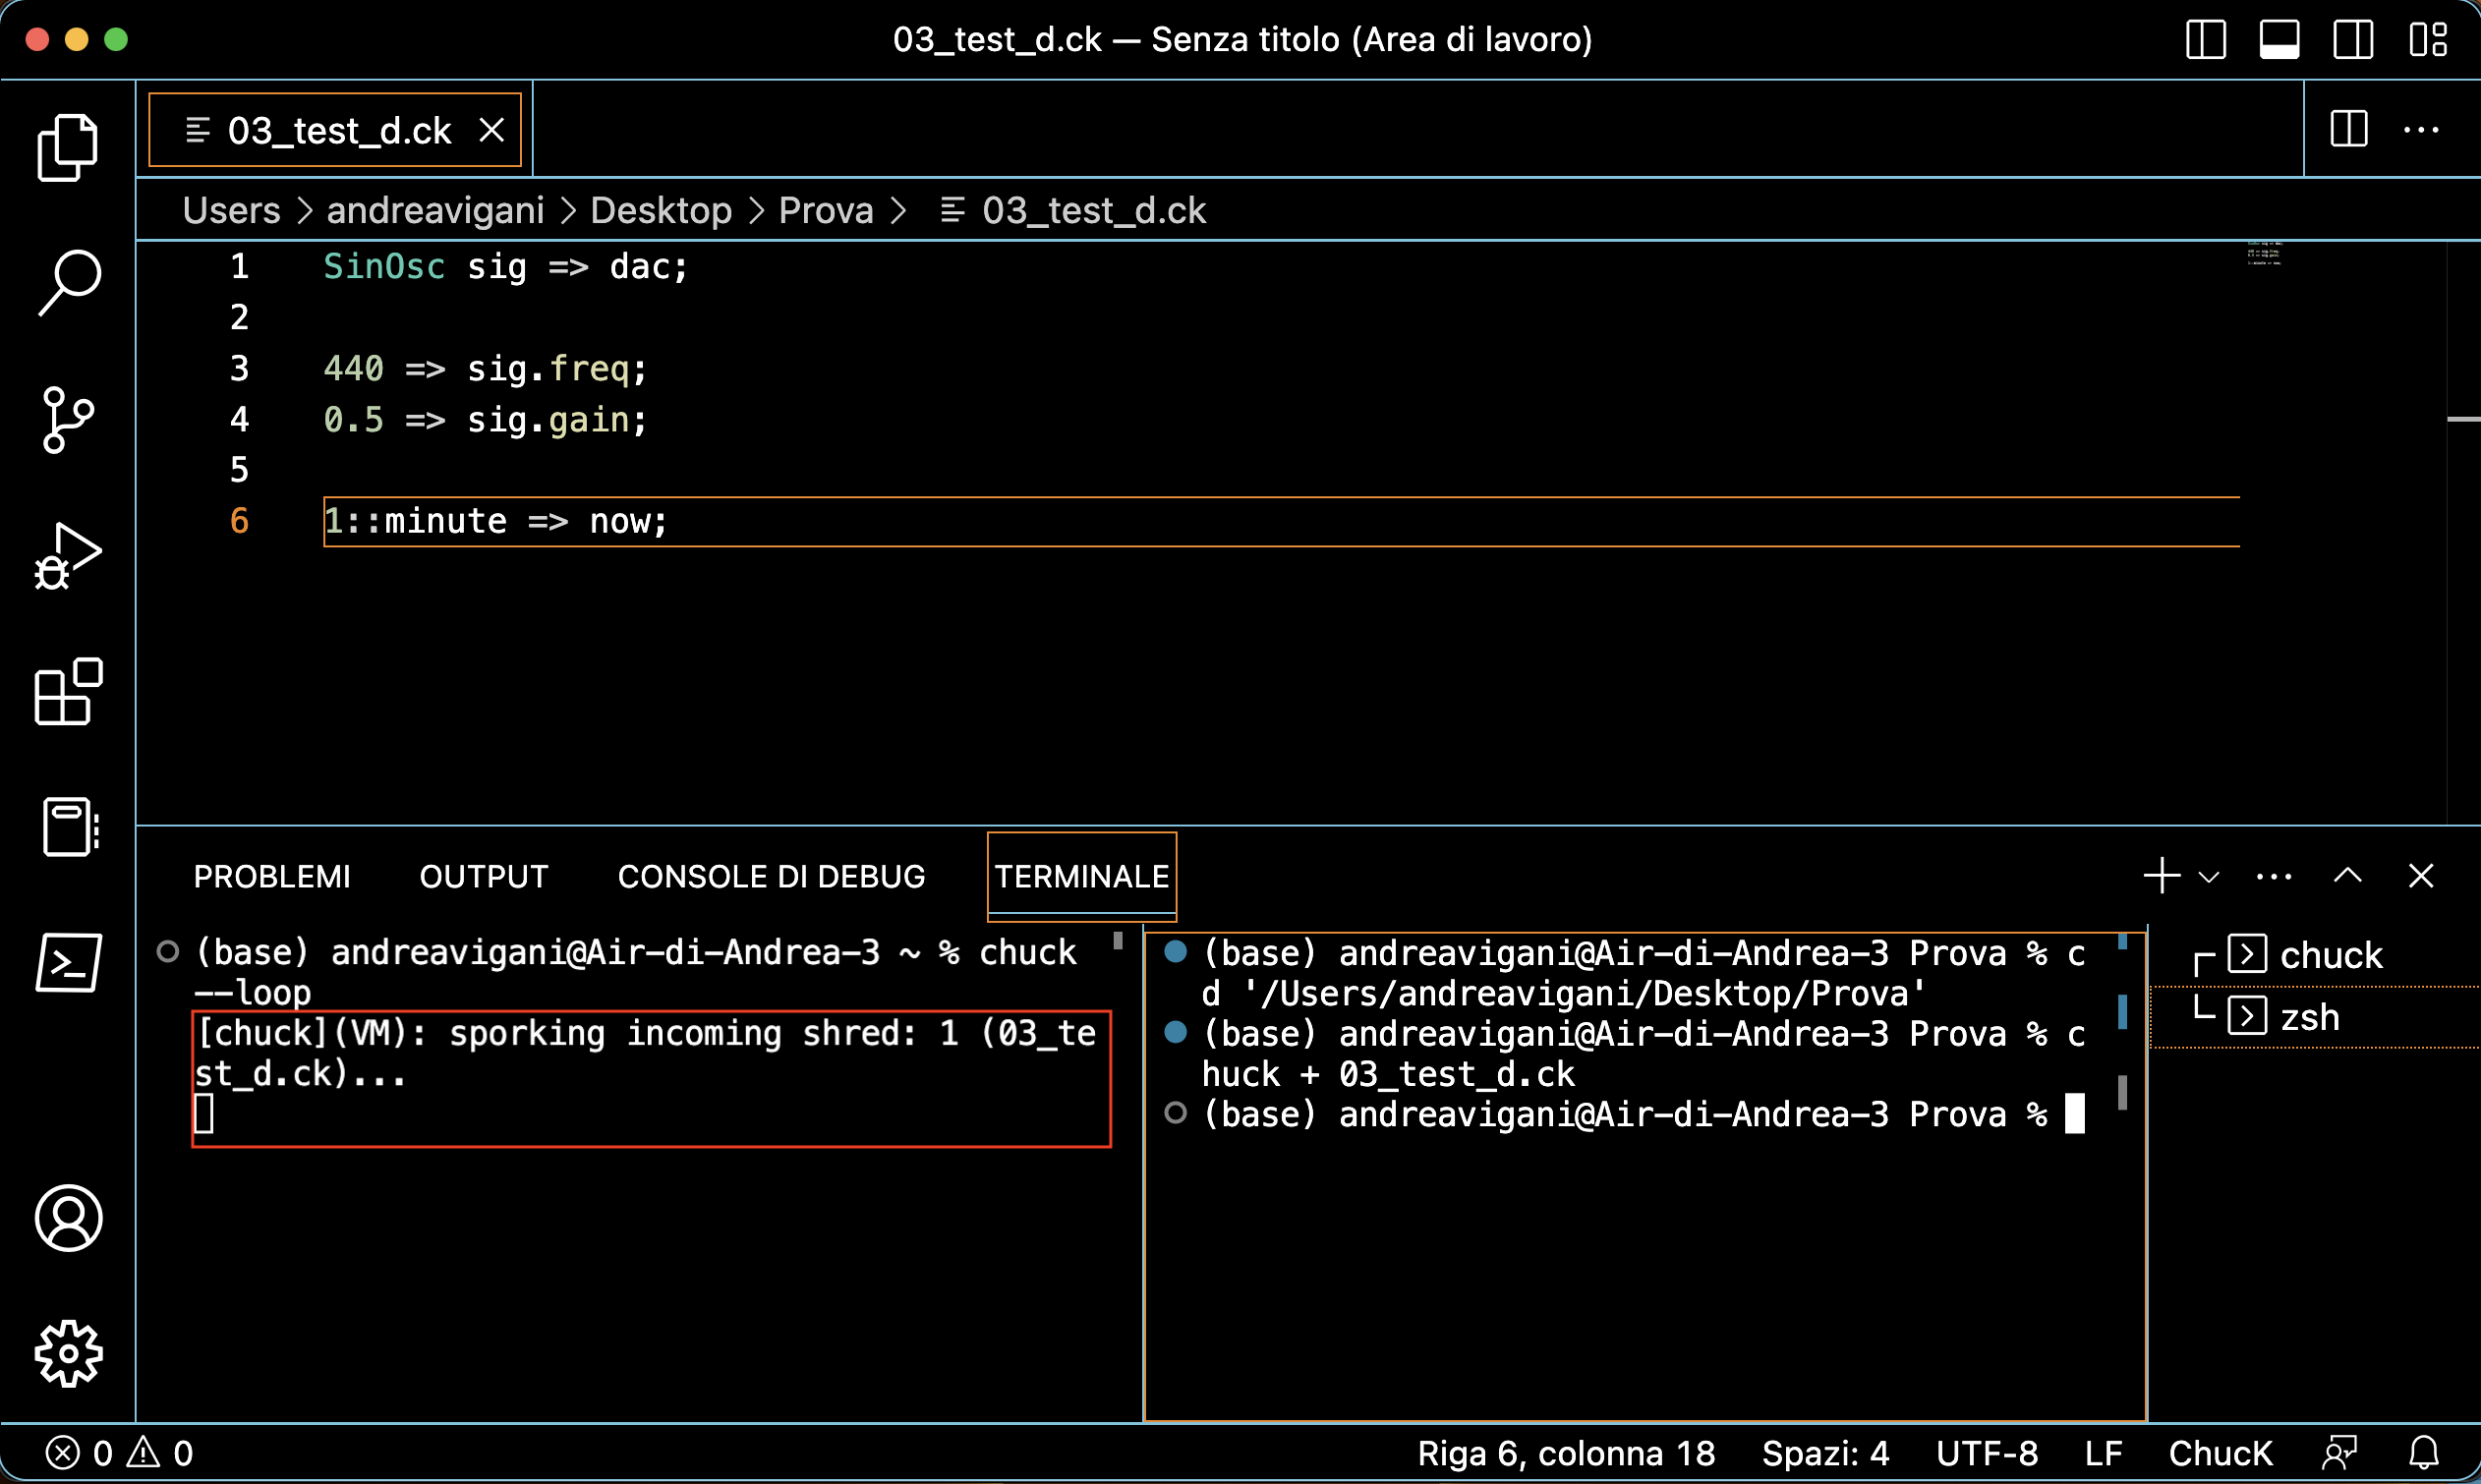2481x1484 pixels.
Task: Click the left terminal scrollbar
Action: tap(1117, 941)
